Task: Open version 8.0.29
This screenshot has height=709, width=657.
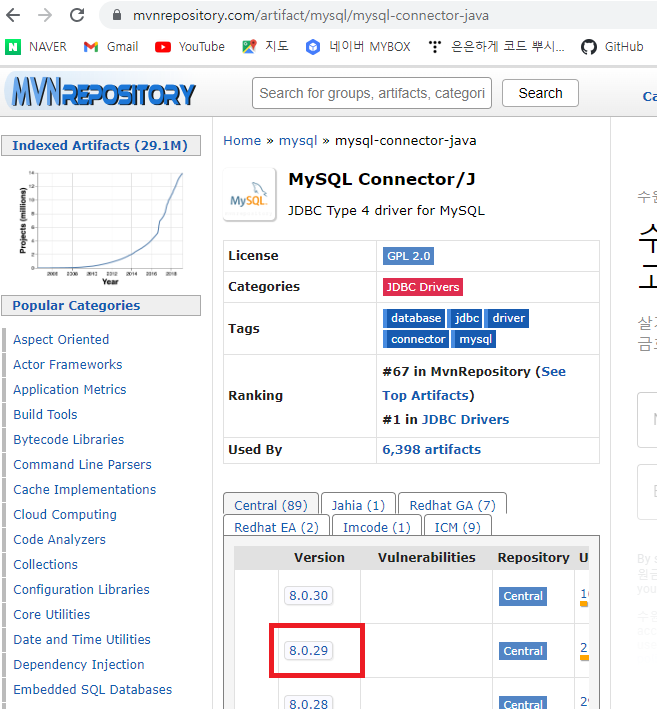Action: (308, 651)
